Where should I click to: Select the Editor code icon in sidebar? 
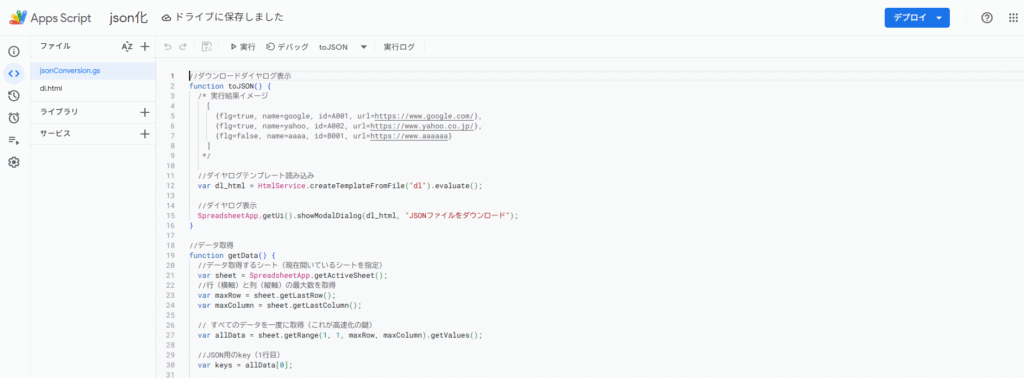pos(14,74)
